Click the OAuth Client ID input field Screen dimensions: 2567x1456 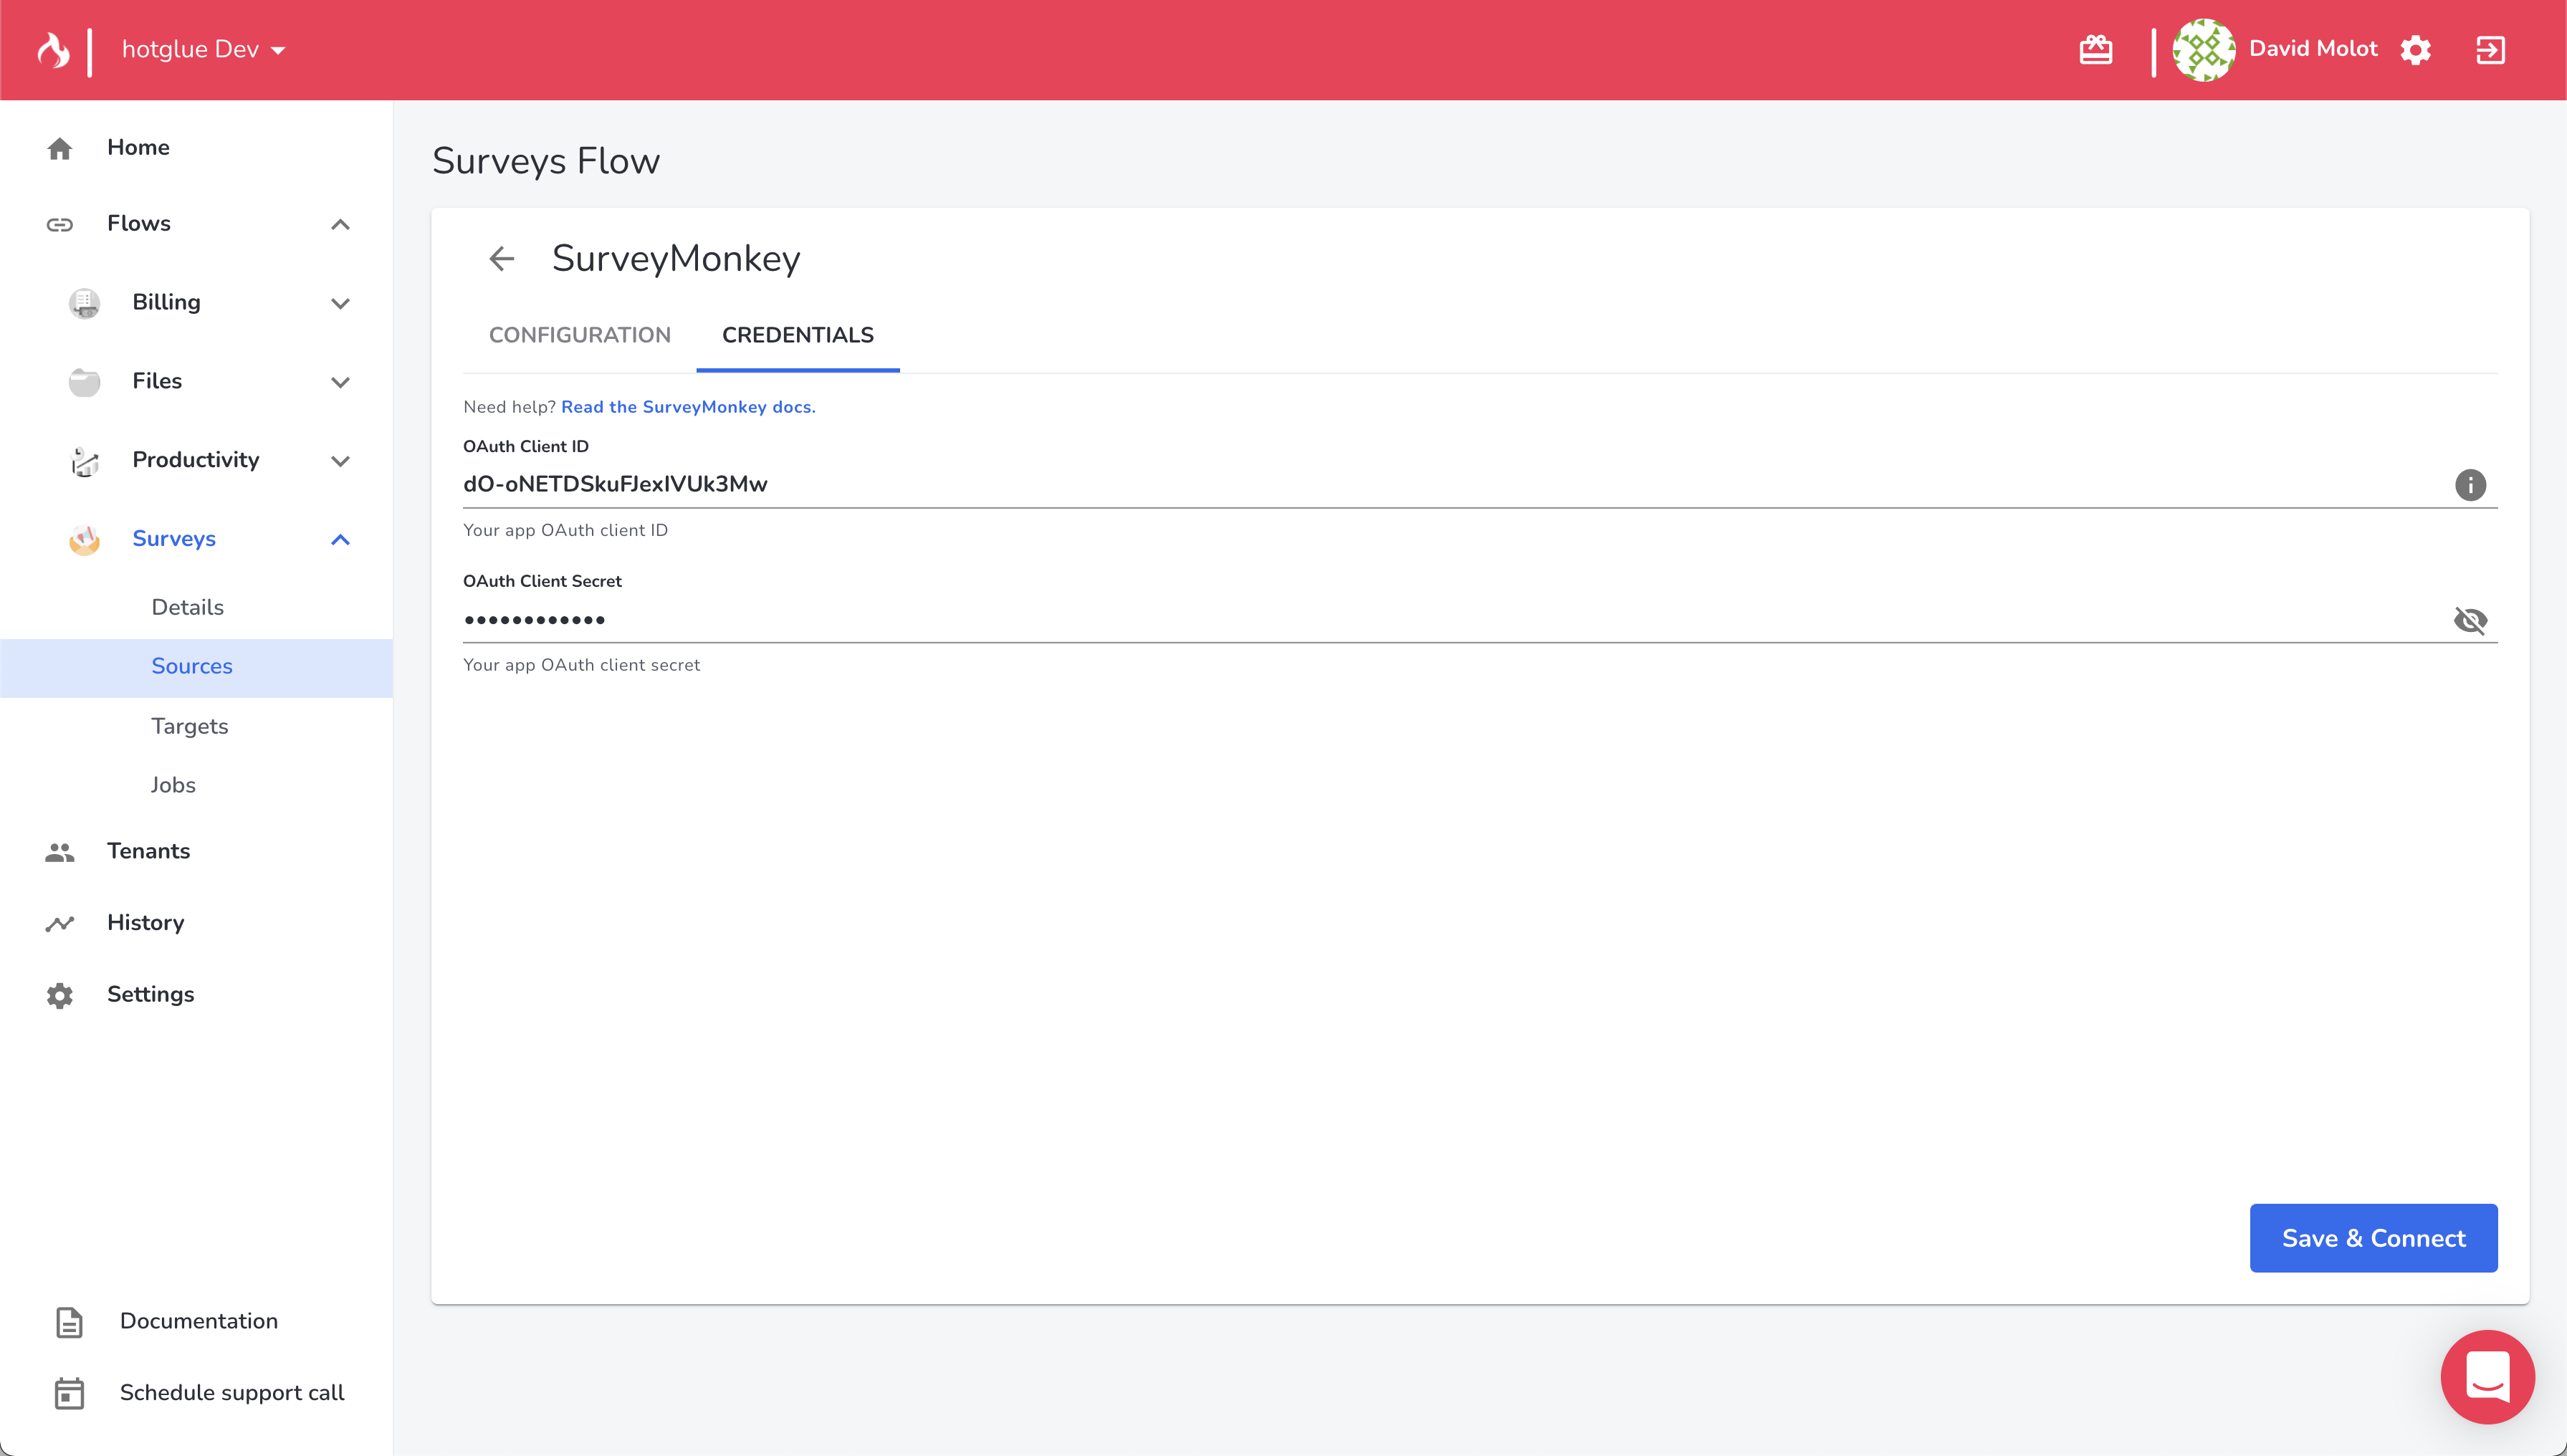click(x=1400, y=484)
